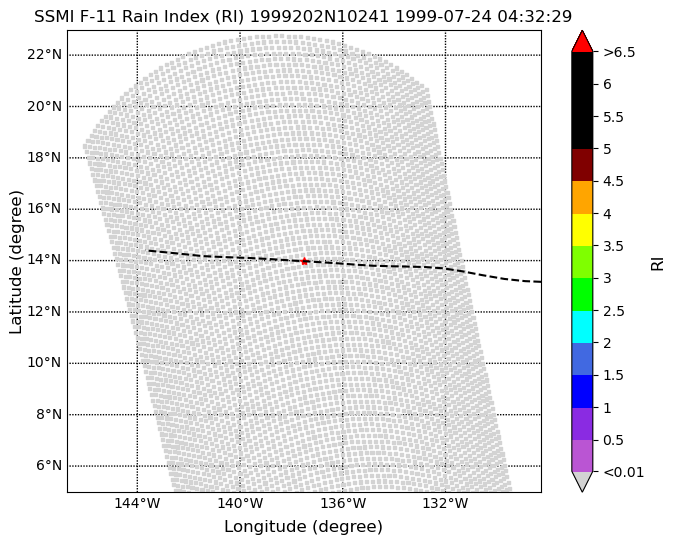
Task: Click the cyan colorbar segment
Action: 582,326
